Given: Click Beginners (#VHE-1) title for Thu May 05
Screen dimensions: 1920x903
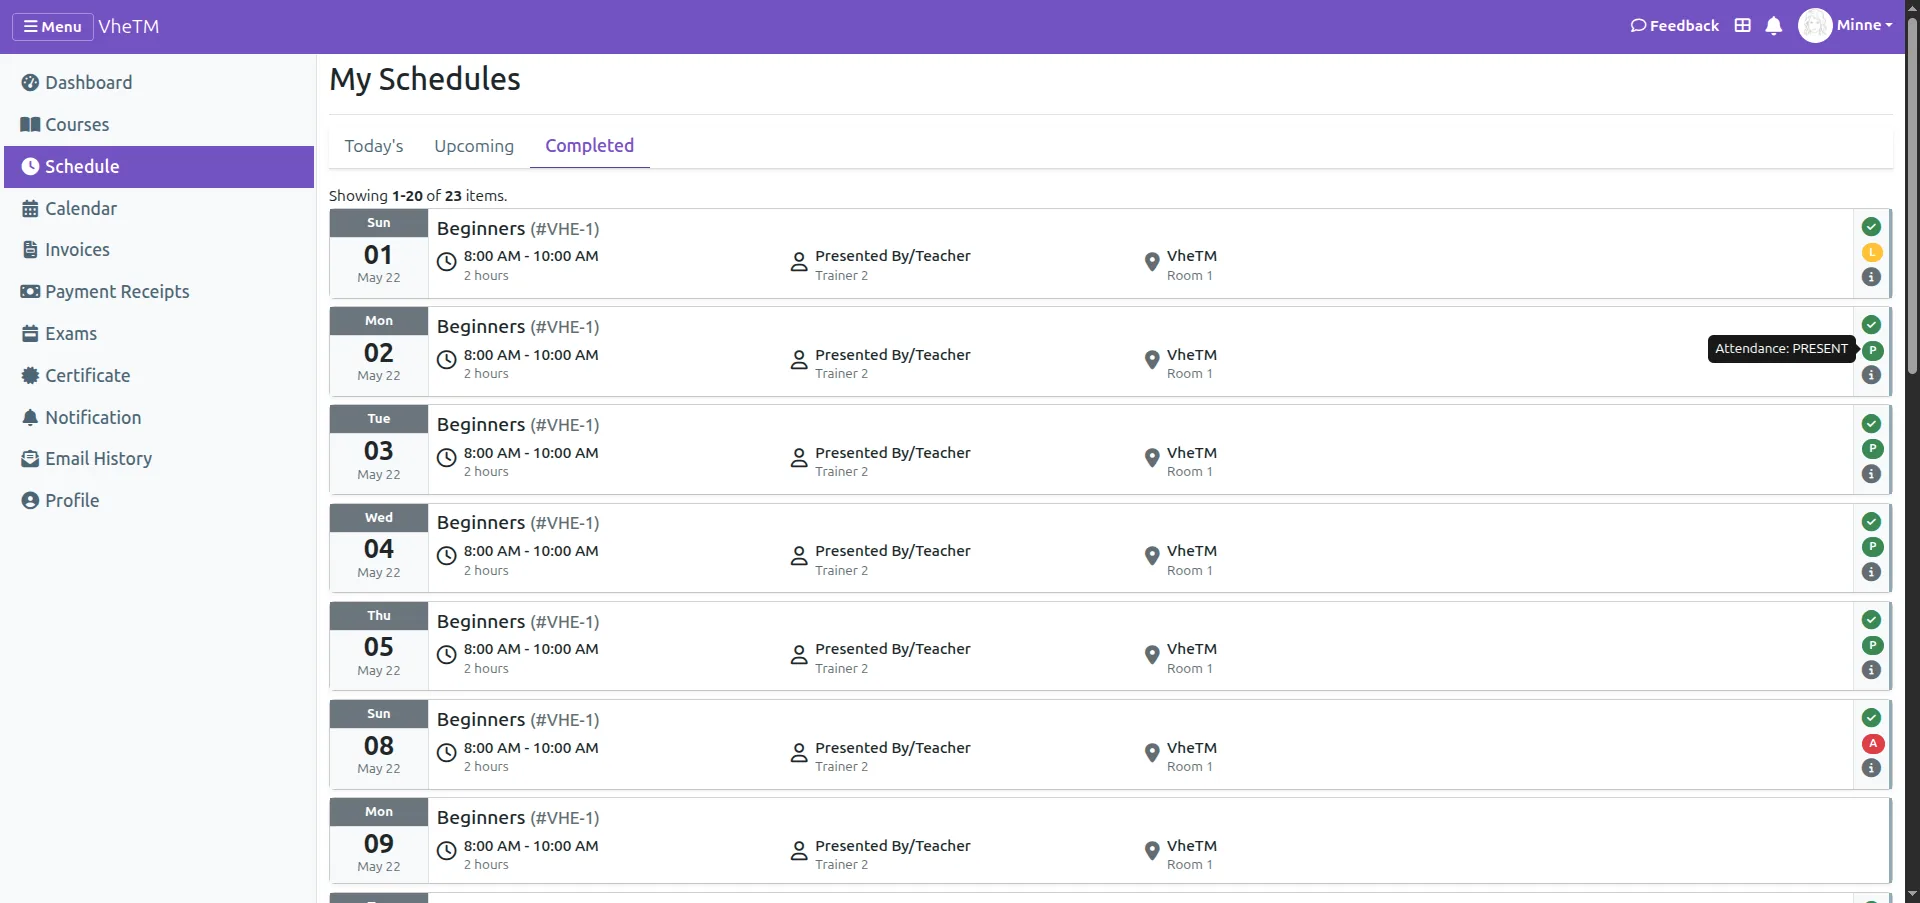Looking at the screenshot, I should tap(518, 622).
